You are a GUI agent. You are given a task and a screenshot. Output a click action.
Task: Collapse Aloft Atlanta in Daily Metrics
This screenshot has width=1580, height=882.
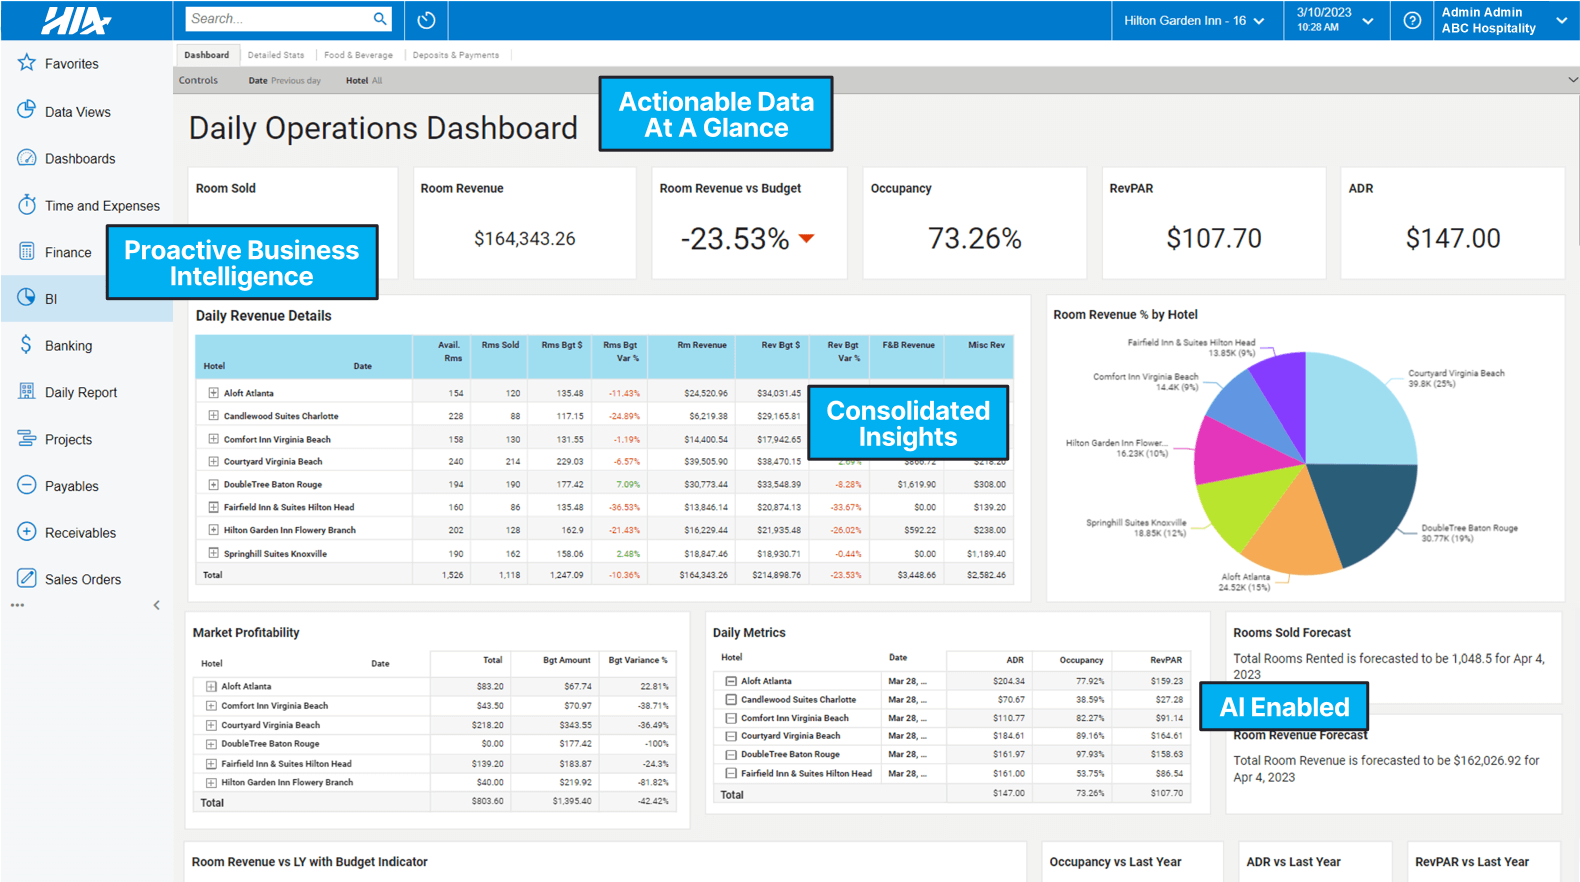click(731, 681)
